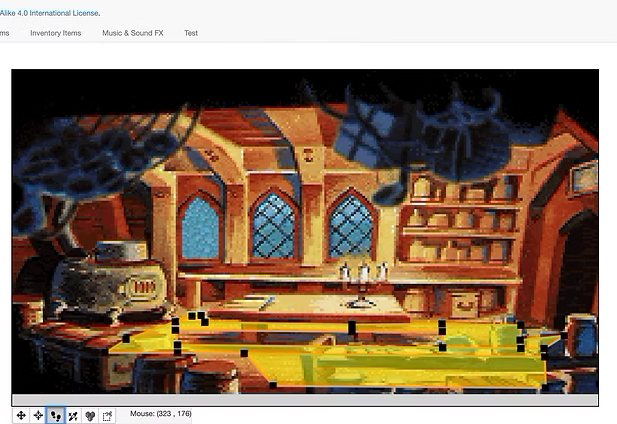Open the 4.0 International License link
Image resolution: width=617 pixels, height=424 pixels.
[x=50, y=13]
